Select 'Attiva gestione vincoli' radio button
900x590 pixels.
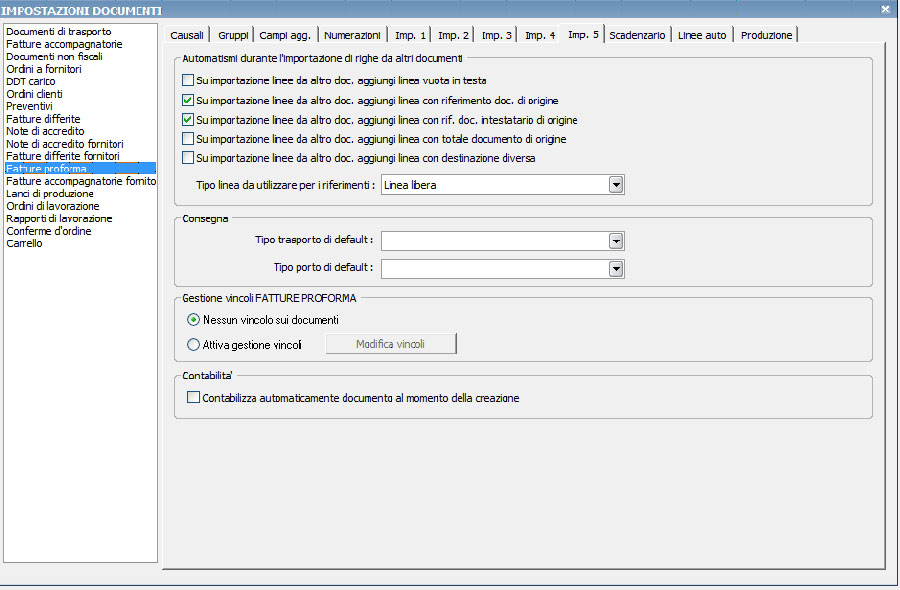pyautogui.click(x=193, y=345)
